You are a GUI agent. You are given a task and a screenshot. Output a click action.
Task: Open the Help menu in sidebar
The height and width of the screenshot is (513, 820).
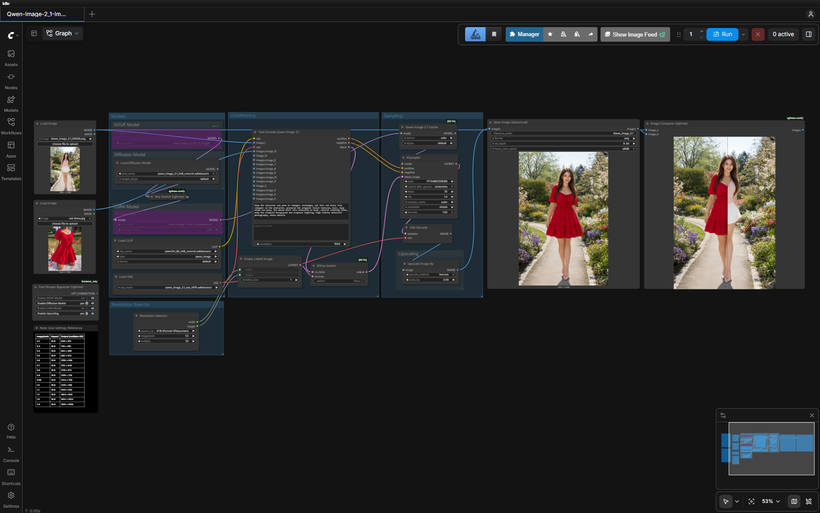tap(11, 430)
